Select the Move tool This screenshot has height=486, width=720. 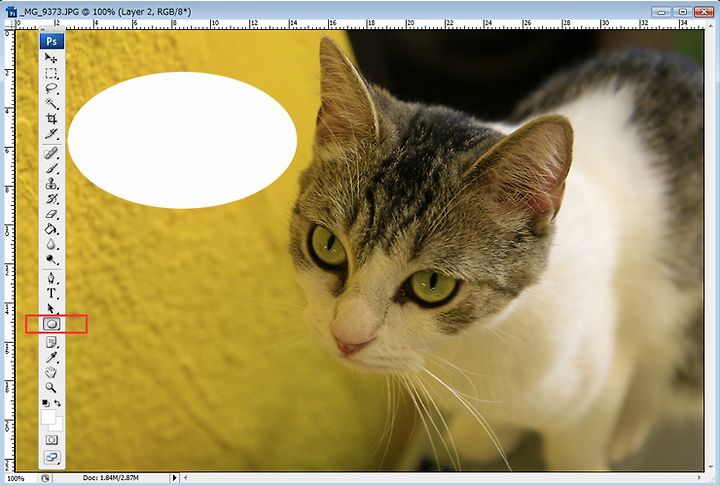(51, 58)
